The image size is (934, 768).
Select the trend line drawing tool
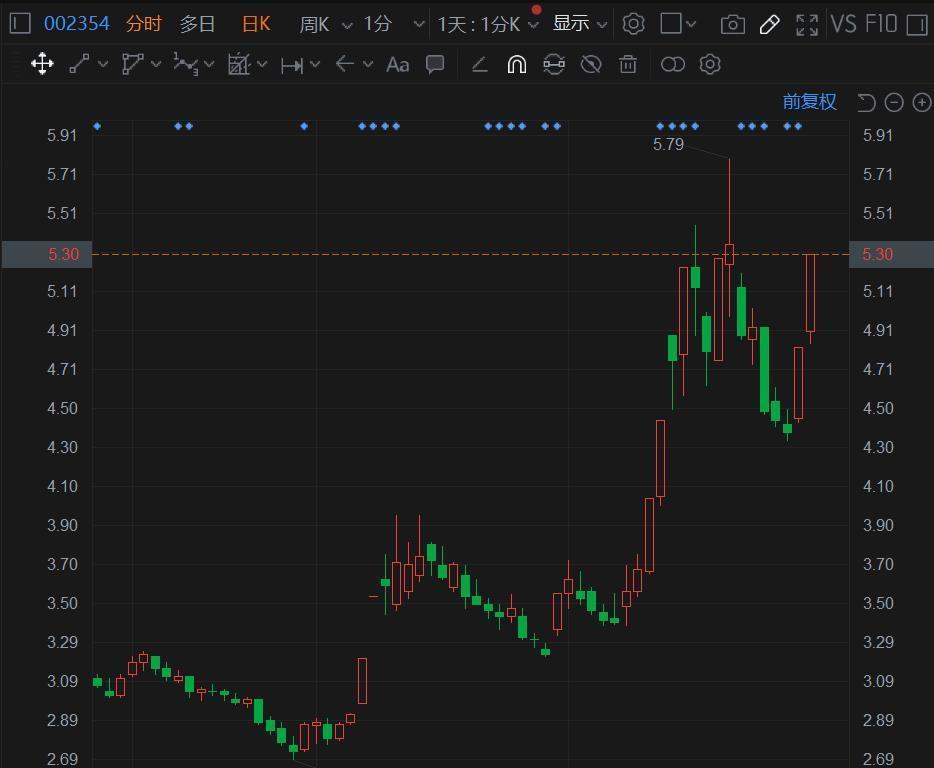[79, 64]
